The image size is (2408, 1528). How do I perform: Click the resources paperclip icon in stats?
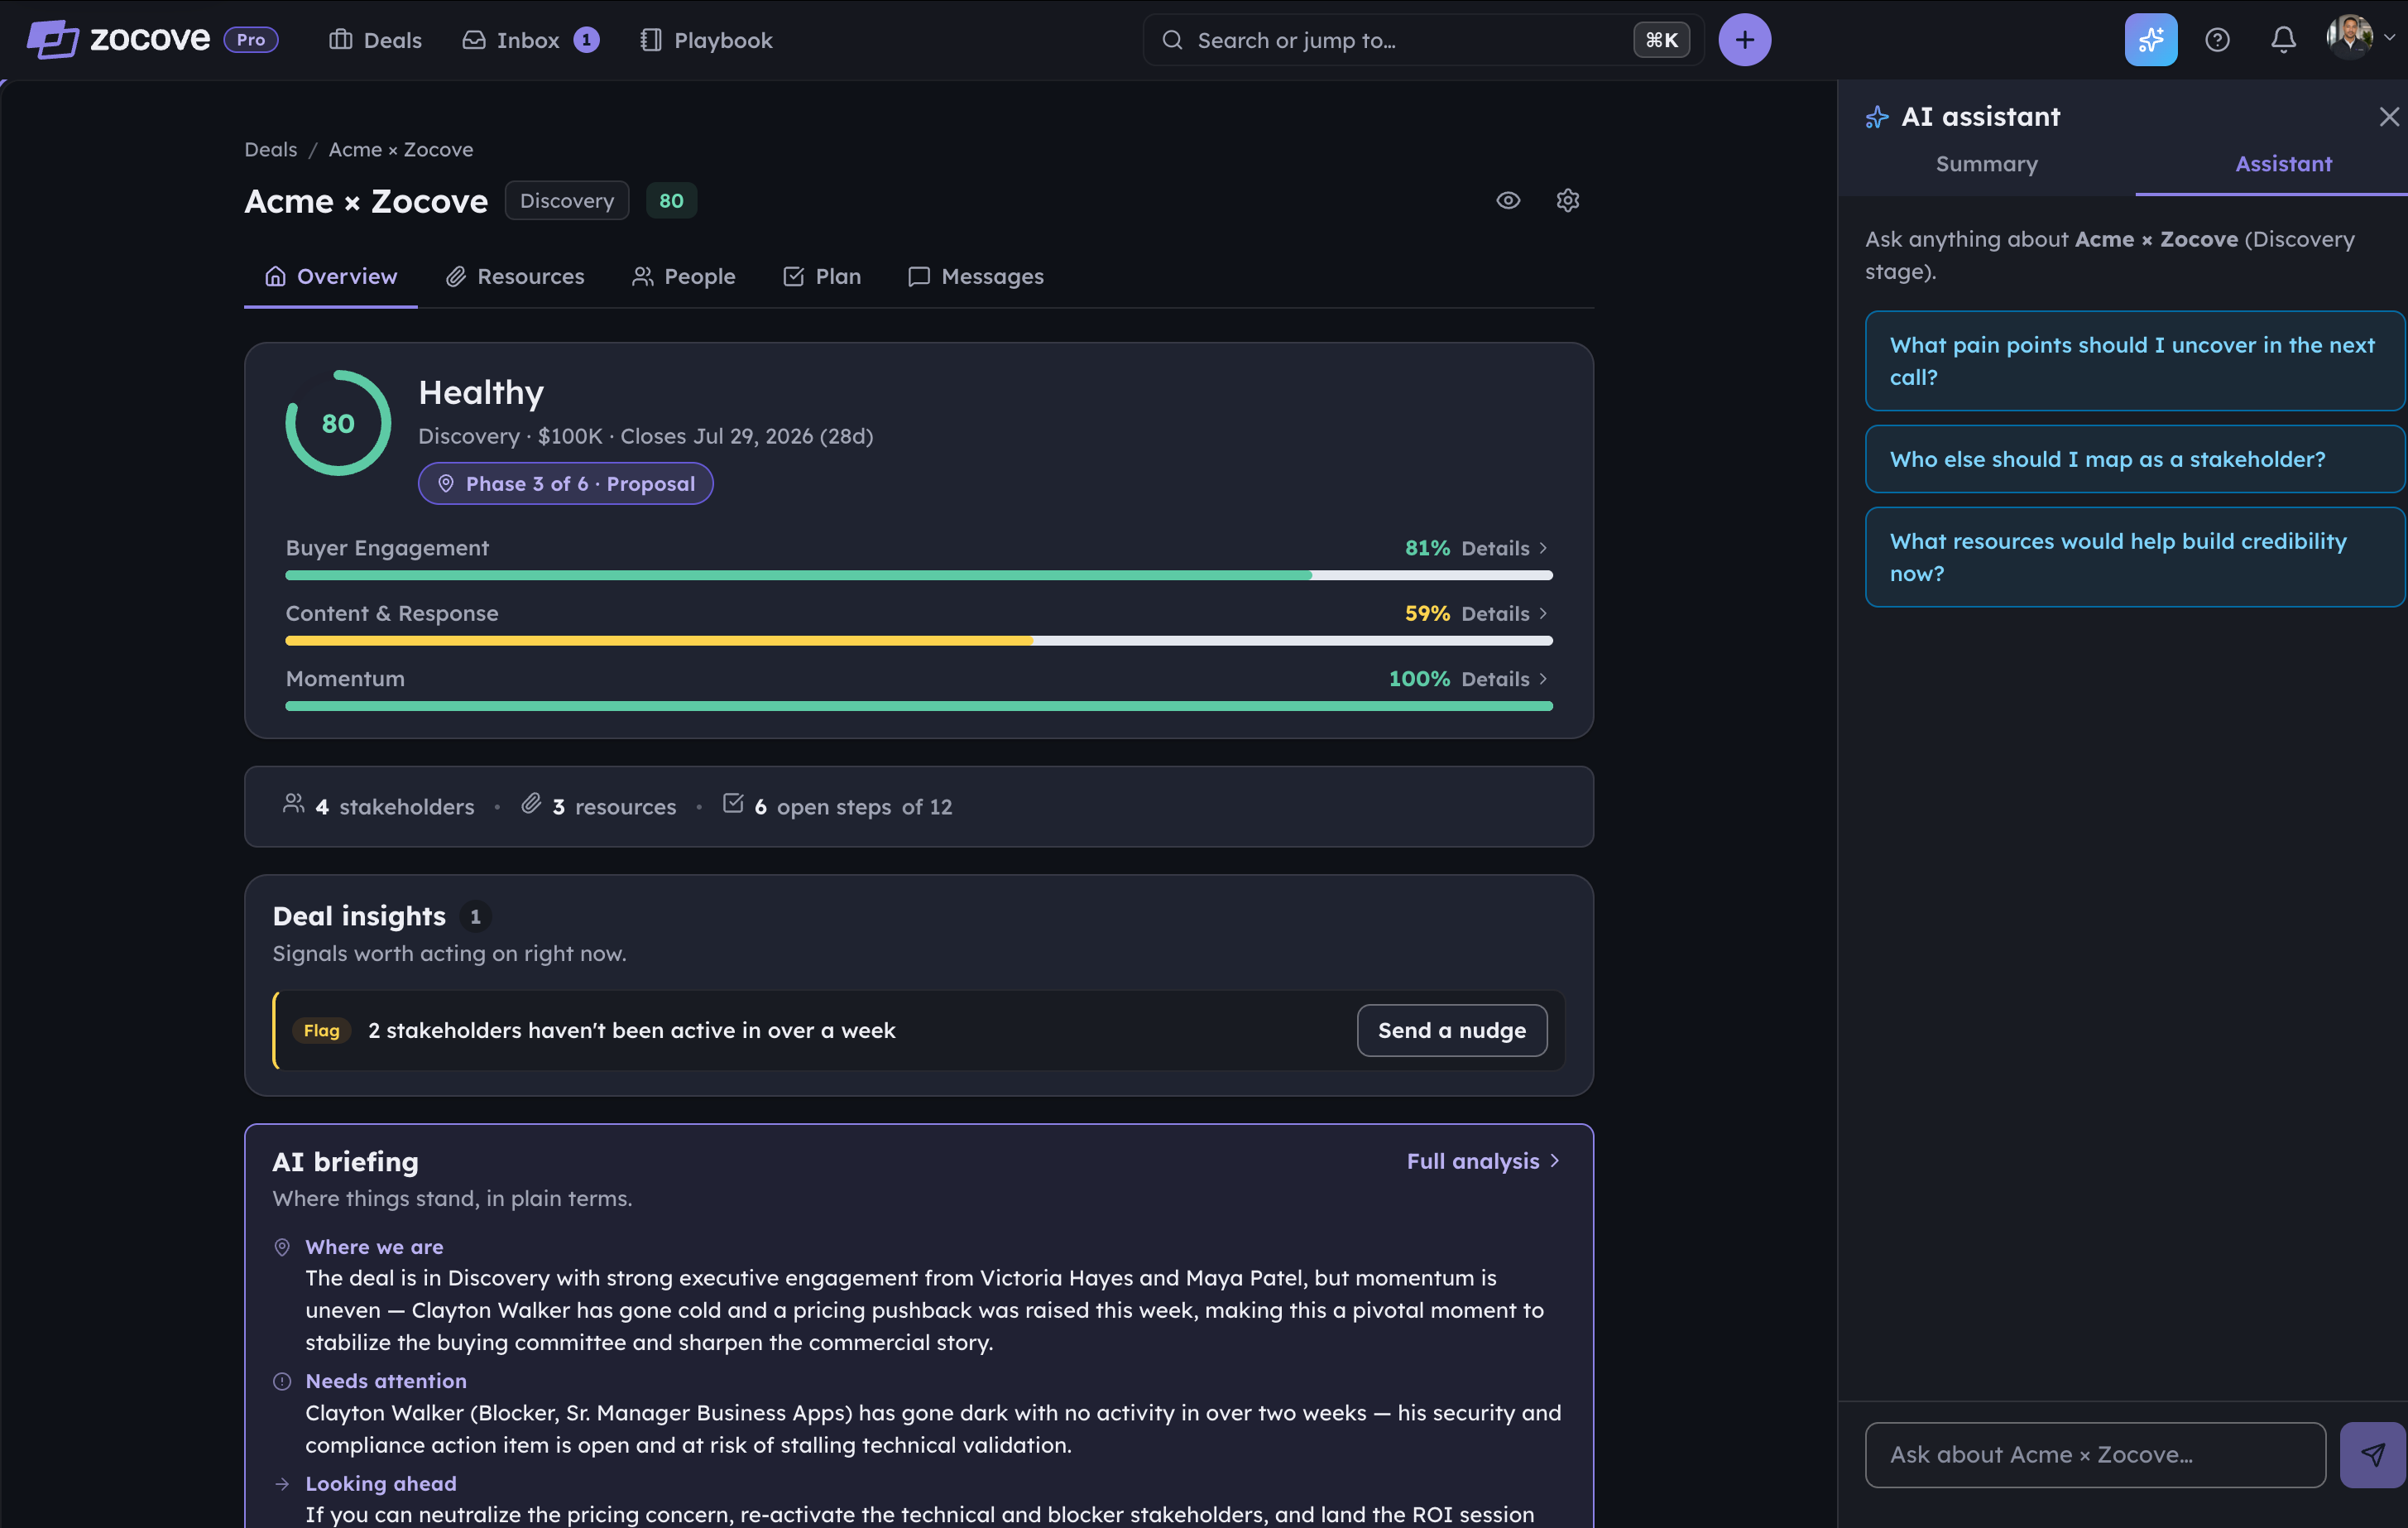531,803
